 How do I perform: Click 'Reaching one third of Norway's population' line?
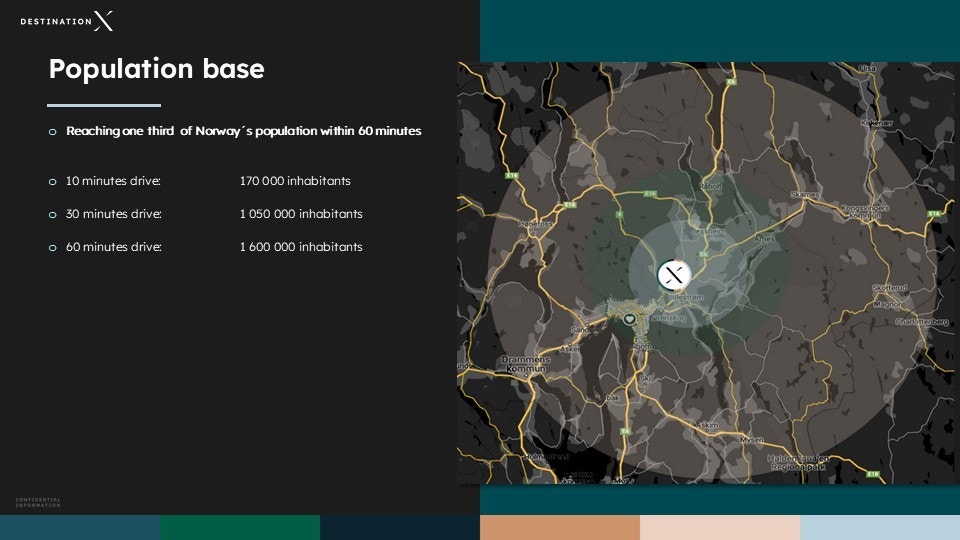pyautogui.click(x=244, y=131)
